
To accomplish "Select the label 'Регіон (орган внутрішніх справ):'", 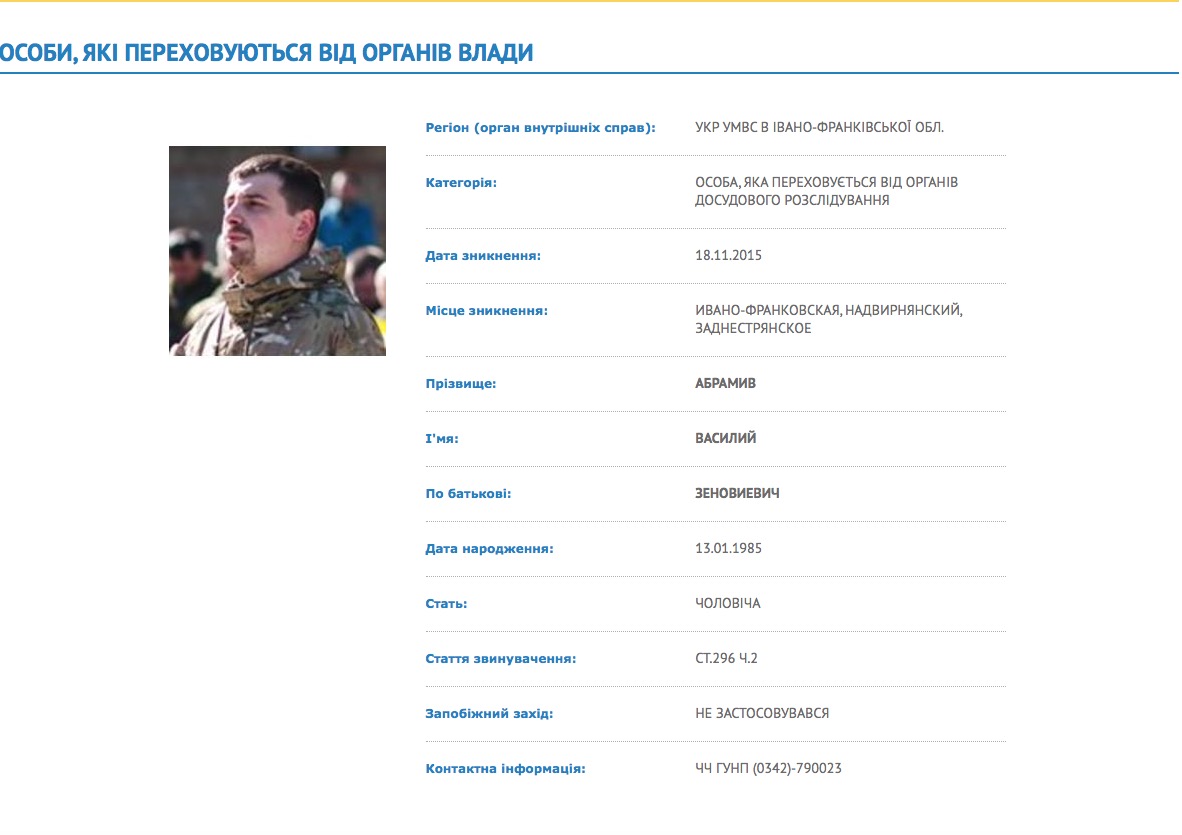I will [x=540, y=127].
